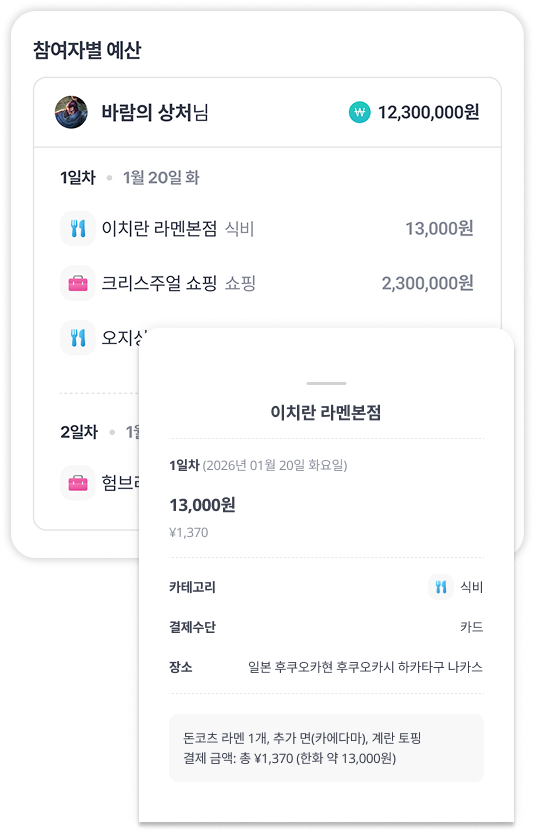Open the 크리스주얼 쇼핑 expense row
The height and width of the screenshot is (836, 535).
click(x=267, y=283)
